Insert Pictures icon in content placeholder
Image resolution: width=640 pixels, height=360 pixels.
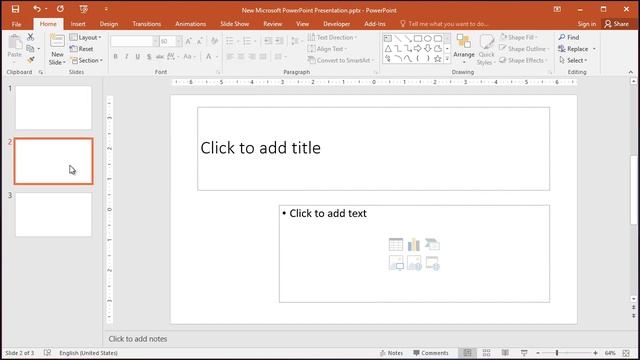pyautogui.click(x=396, y=263)
